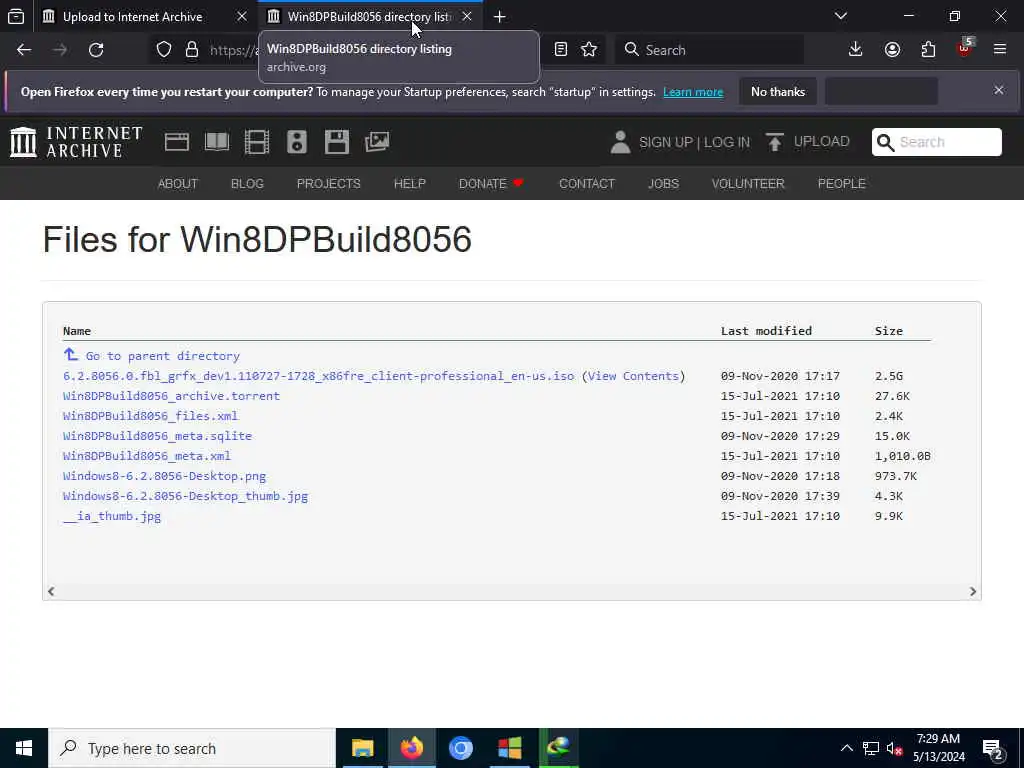Open the Internet Archive texts book icon
This screenshot has height=768, width=1024.
(x=217, y=142)
